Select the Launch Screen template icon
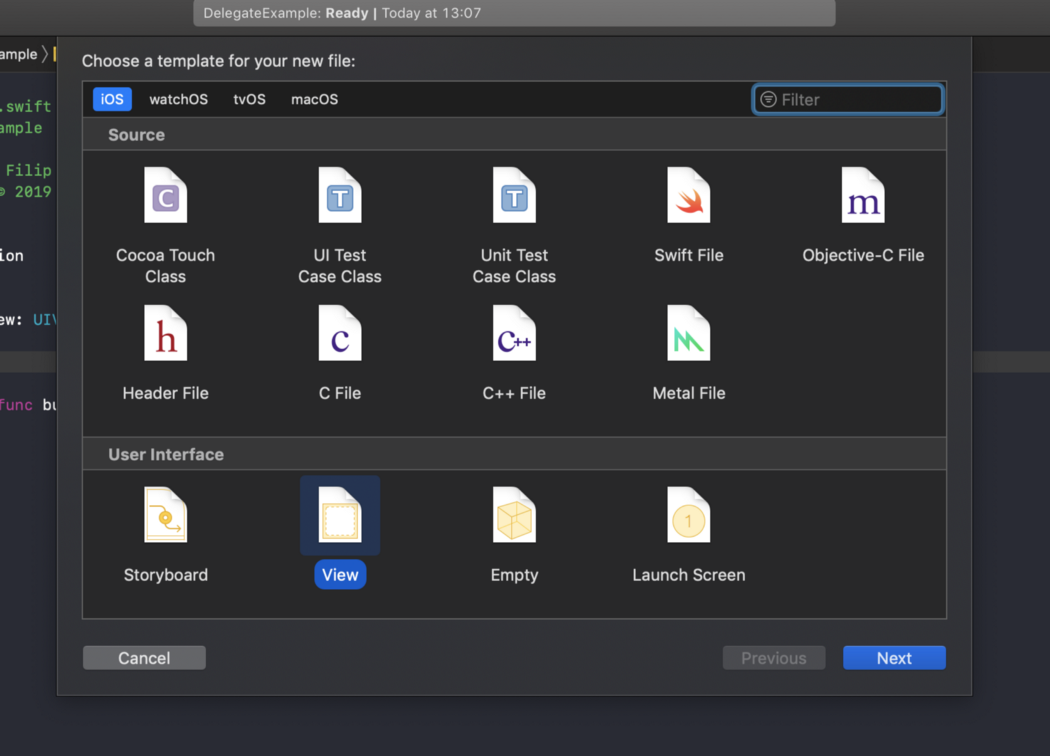This screenshot has height=756, width=1050. click(688, 514)
